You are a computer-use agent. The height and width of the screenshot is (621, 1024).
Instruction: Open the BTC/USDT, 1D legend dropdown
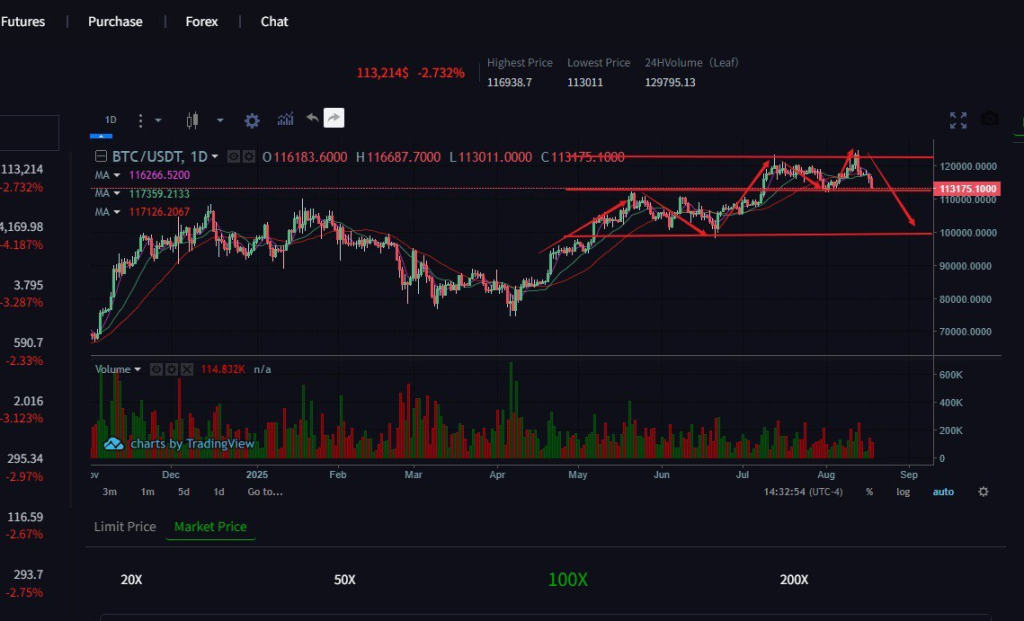point(215,157)
